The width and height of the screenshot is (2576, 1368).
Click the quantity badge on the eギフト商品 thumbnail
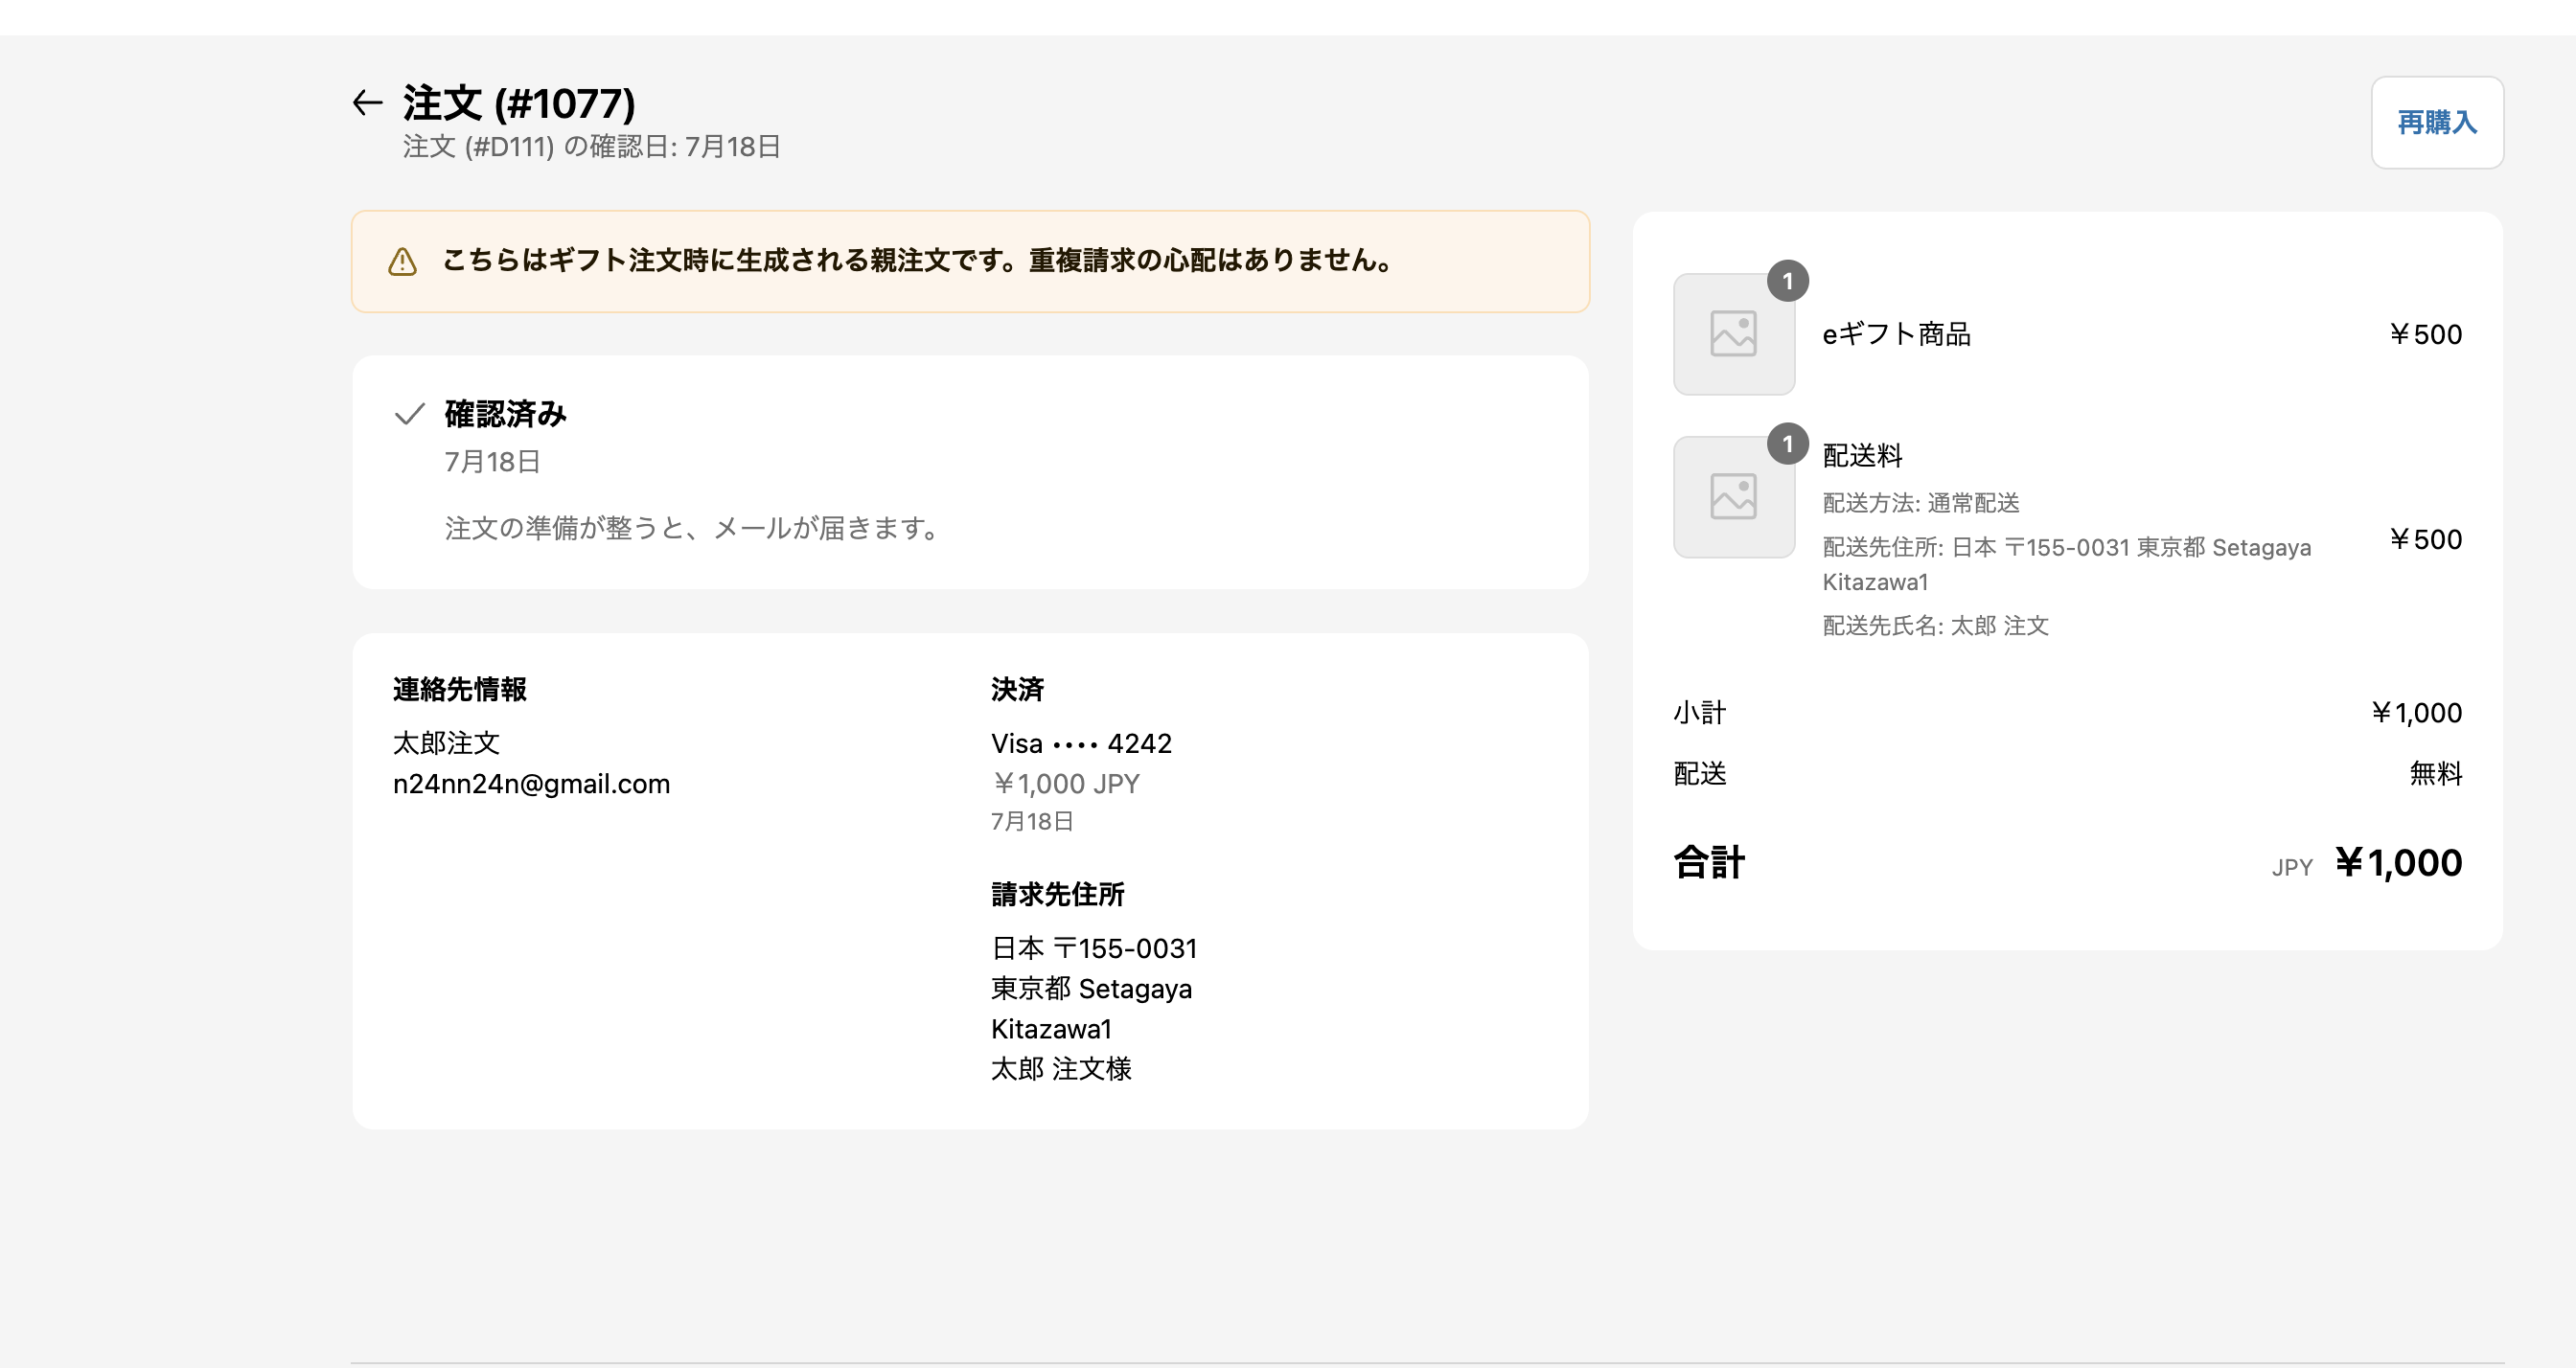click(x=1787, y=282)
